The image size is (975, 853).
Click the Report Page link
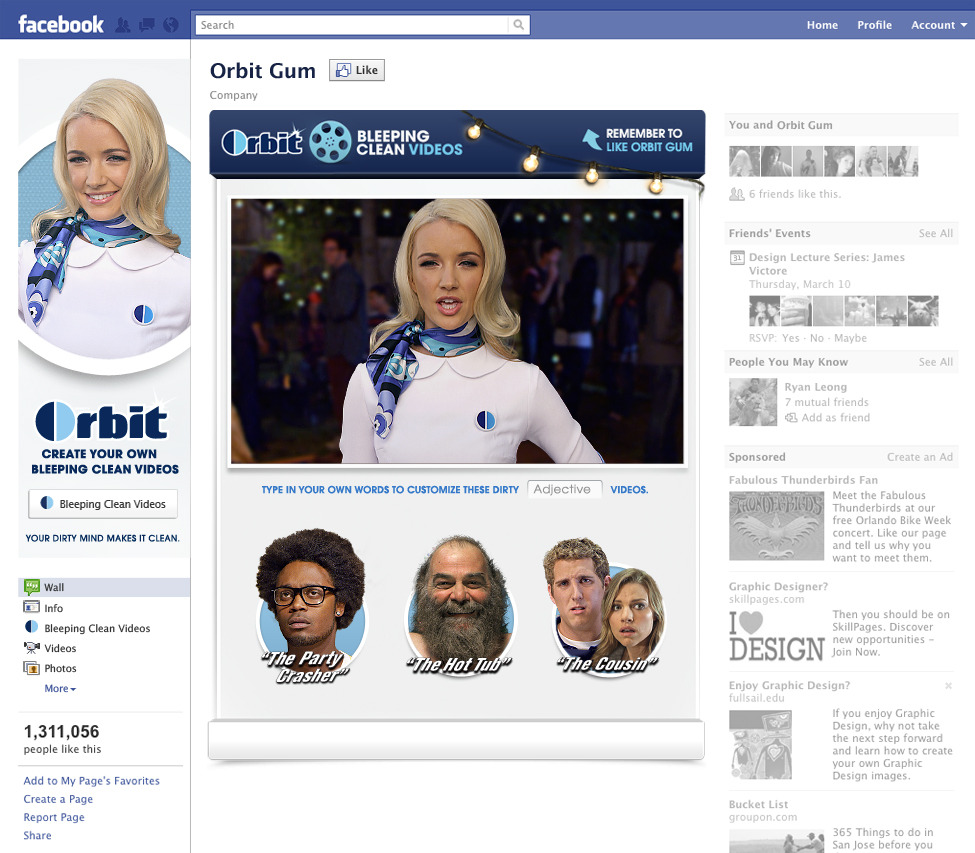pos(54,817)
